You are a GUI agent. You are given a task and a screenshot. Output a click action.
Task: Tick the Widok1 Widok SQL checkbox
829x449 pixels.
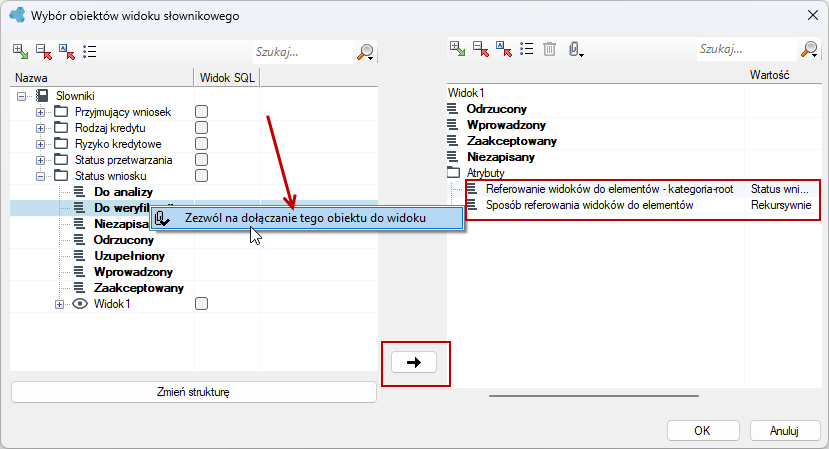pos(201,304)
